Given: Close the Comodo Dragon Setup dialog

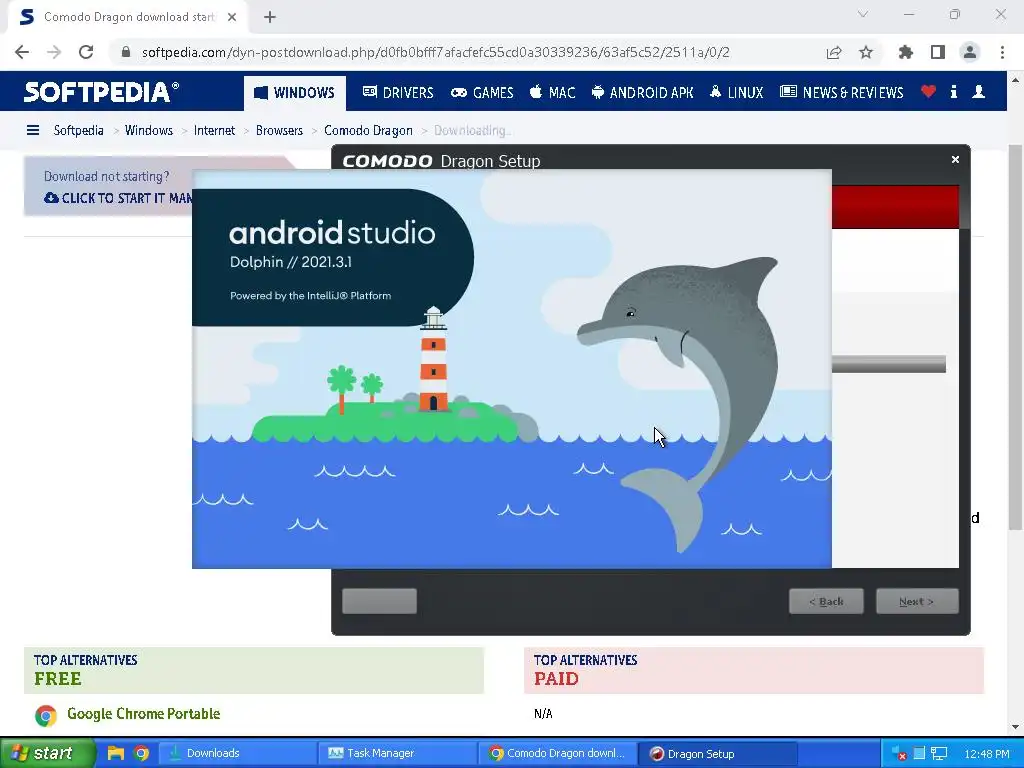Looking at the screenshot, I should [955, 159].
